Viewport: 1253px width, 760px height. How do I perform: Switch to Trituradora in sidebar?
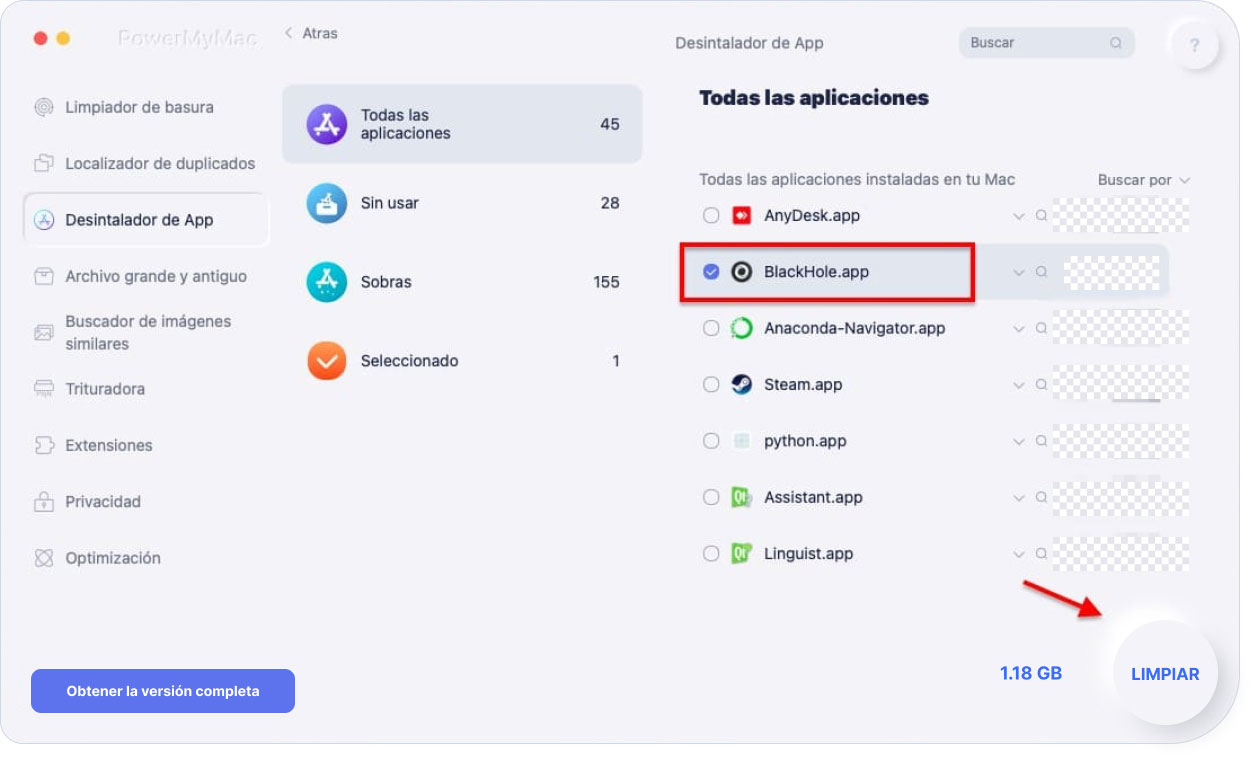[145, 389]
